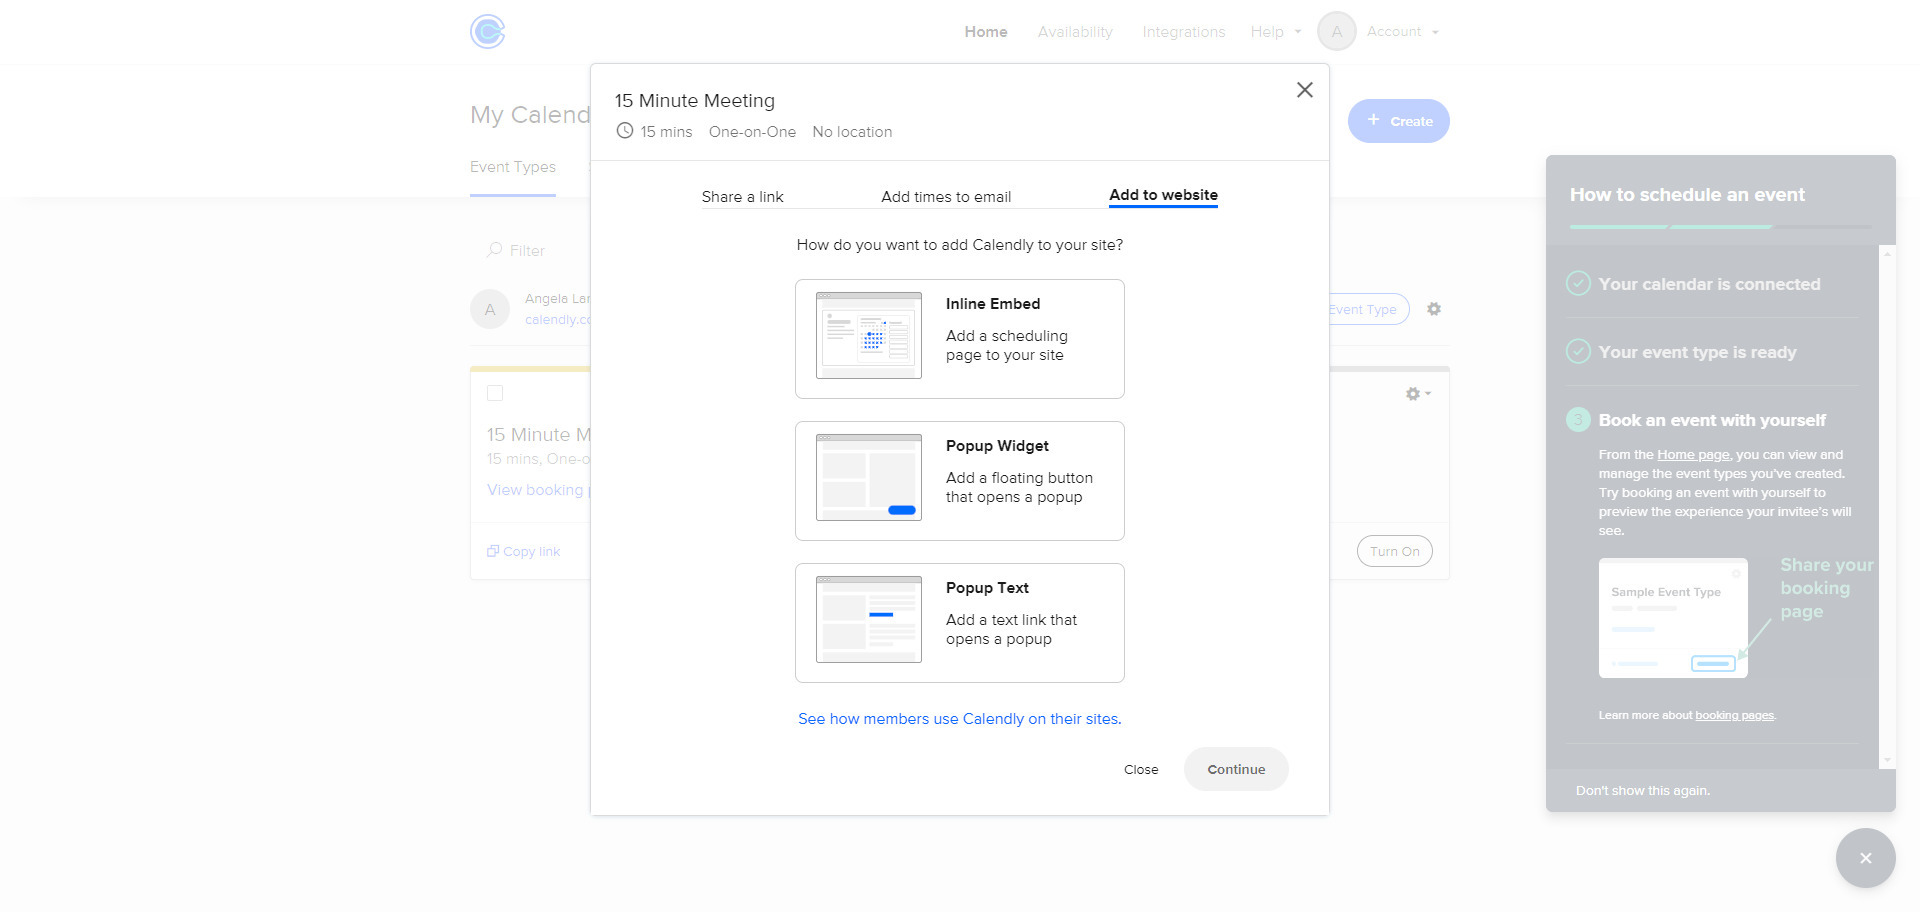Click the Create button
Viewport: 1920px width, 912px height.
click(x=1399, y=121)
